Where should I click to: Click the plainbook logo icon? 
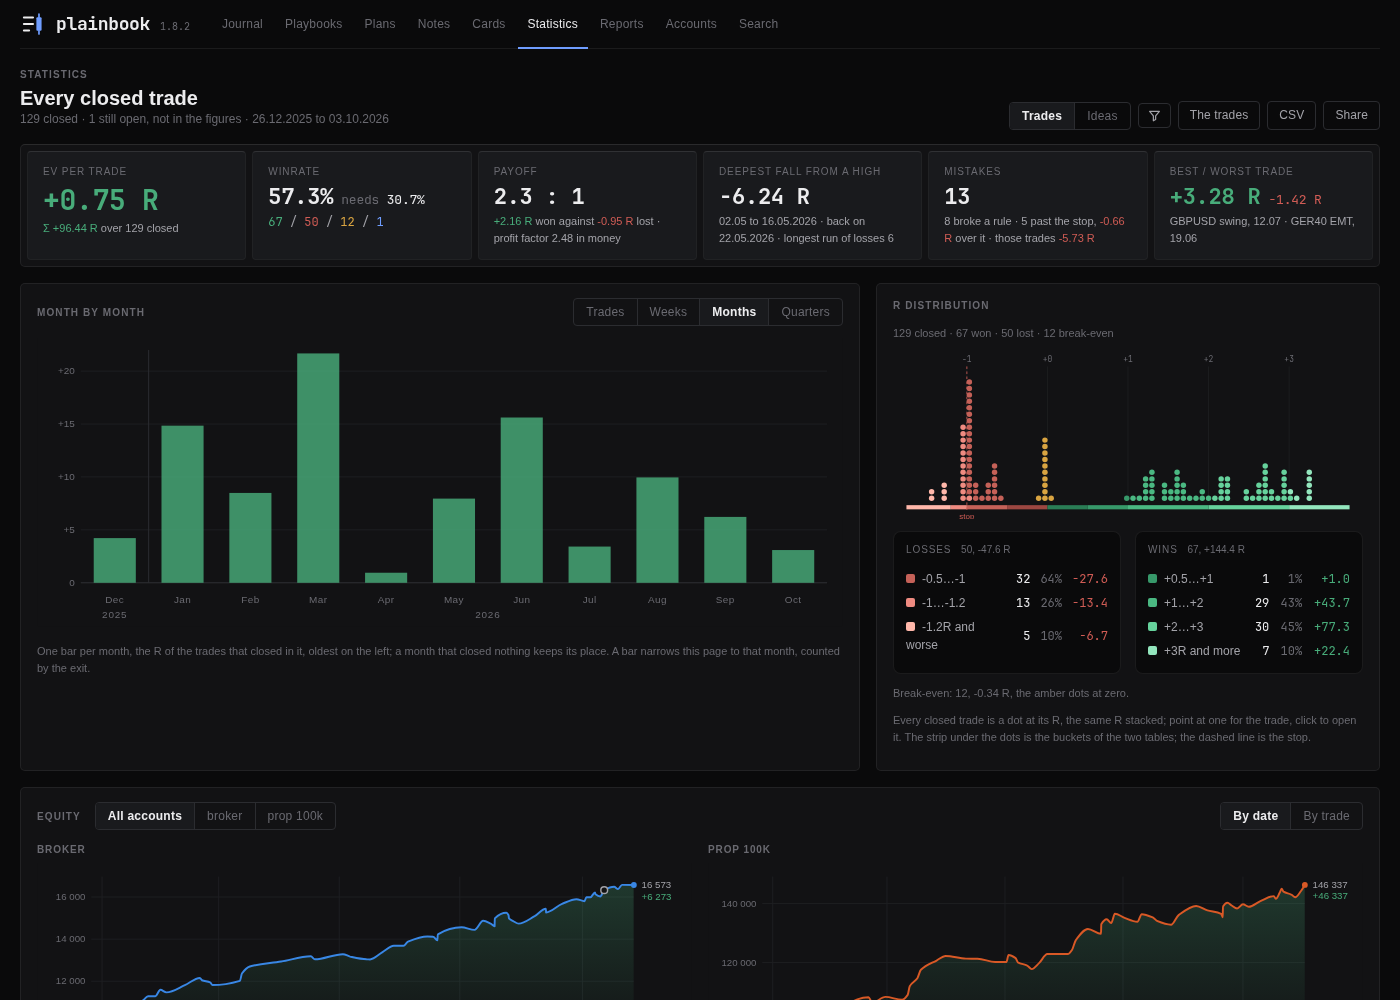pyautogui.click(x=32, y=24)
